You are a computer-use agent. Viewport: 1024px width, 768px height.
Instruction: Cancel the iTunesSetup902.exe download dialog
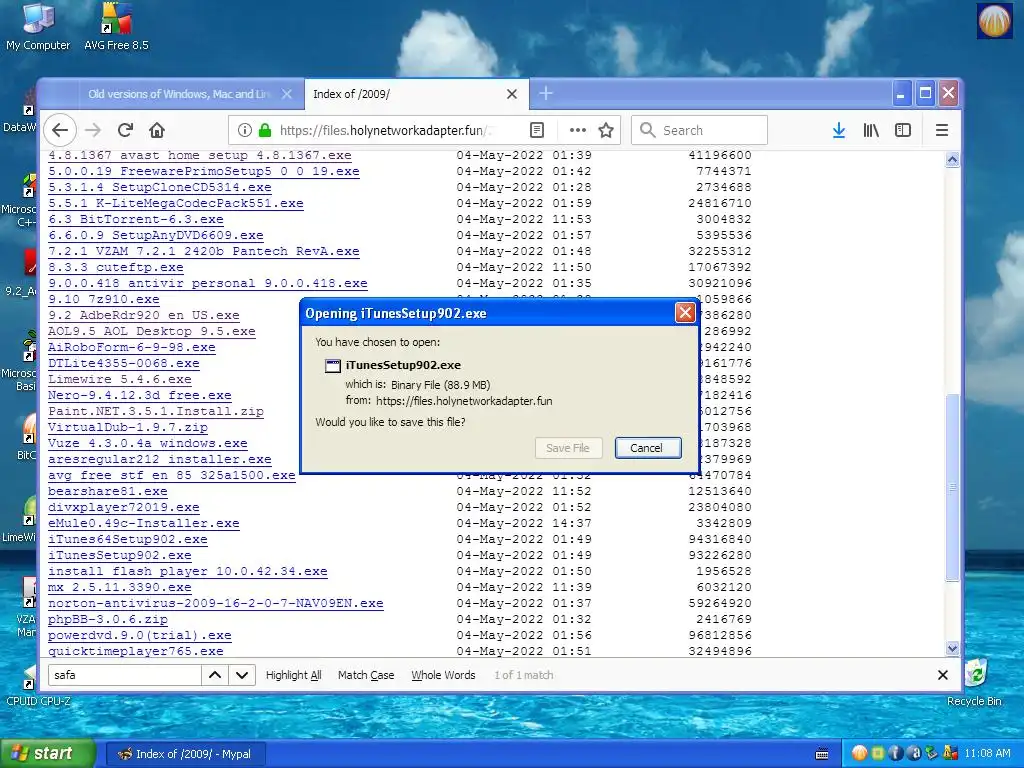648,448
